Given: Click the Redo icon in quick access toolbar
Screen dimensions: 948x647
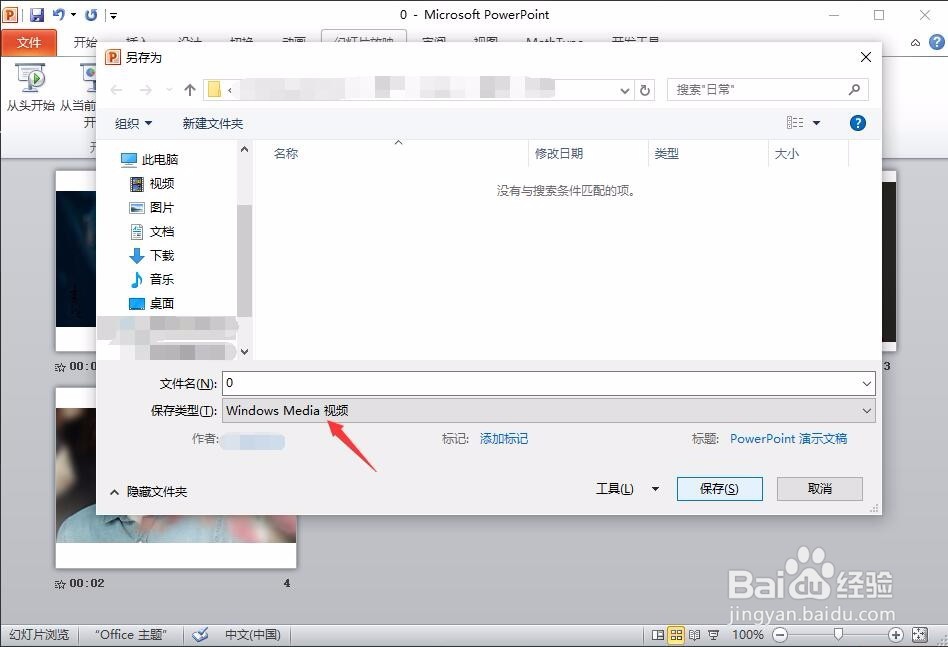Looking at the screenshot, I should pyautogui.click(x=91, y=15).
